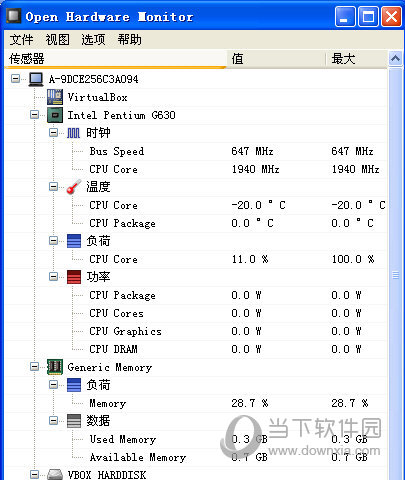Screen dimensions: 405x480
Task: Select CPU Core under 温度
Action: coord(196,205)
